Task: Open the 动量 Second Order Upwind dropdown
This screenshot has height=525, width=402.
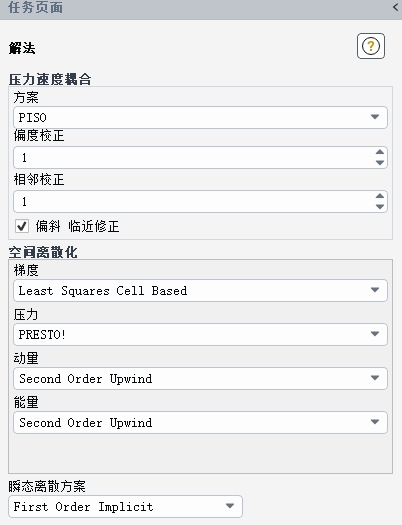Action: pyautogui.click(x=200, y=378)
